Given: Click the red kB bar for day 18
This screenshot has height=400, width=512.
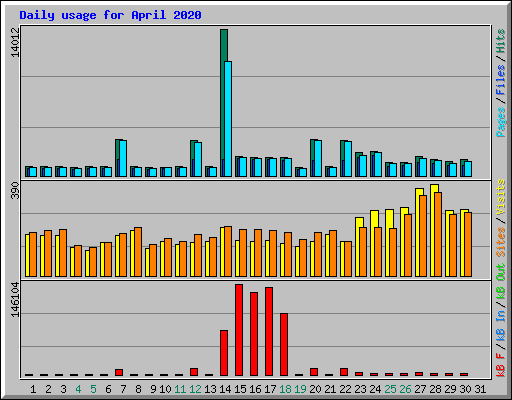Looking at the screenshot, I should (284, 344).
